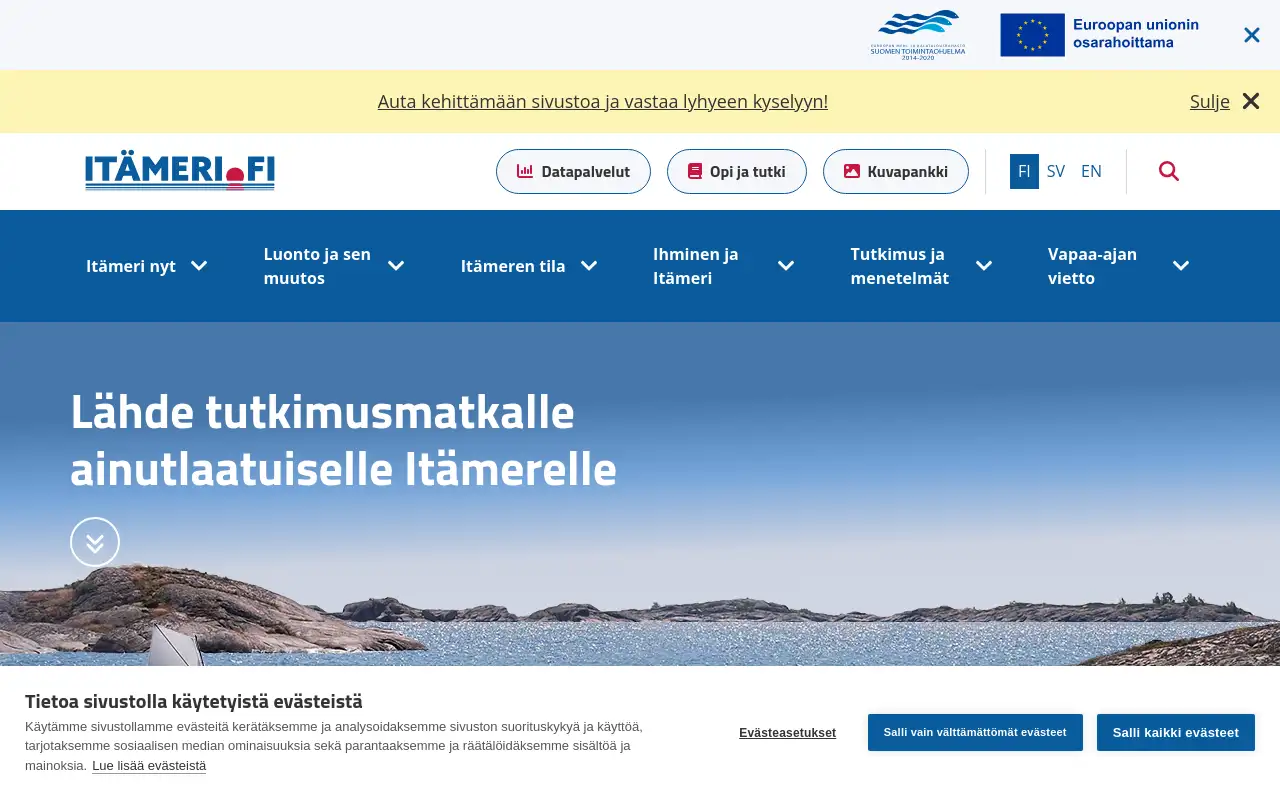The image size is (1280, 800).
Task: Open Luonto ja sen muutos menu
Action: pyautogui.click(x=317, y=266)
